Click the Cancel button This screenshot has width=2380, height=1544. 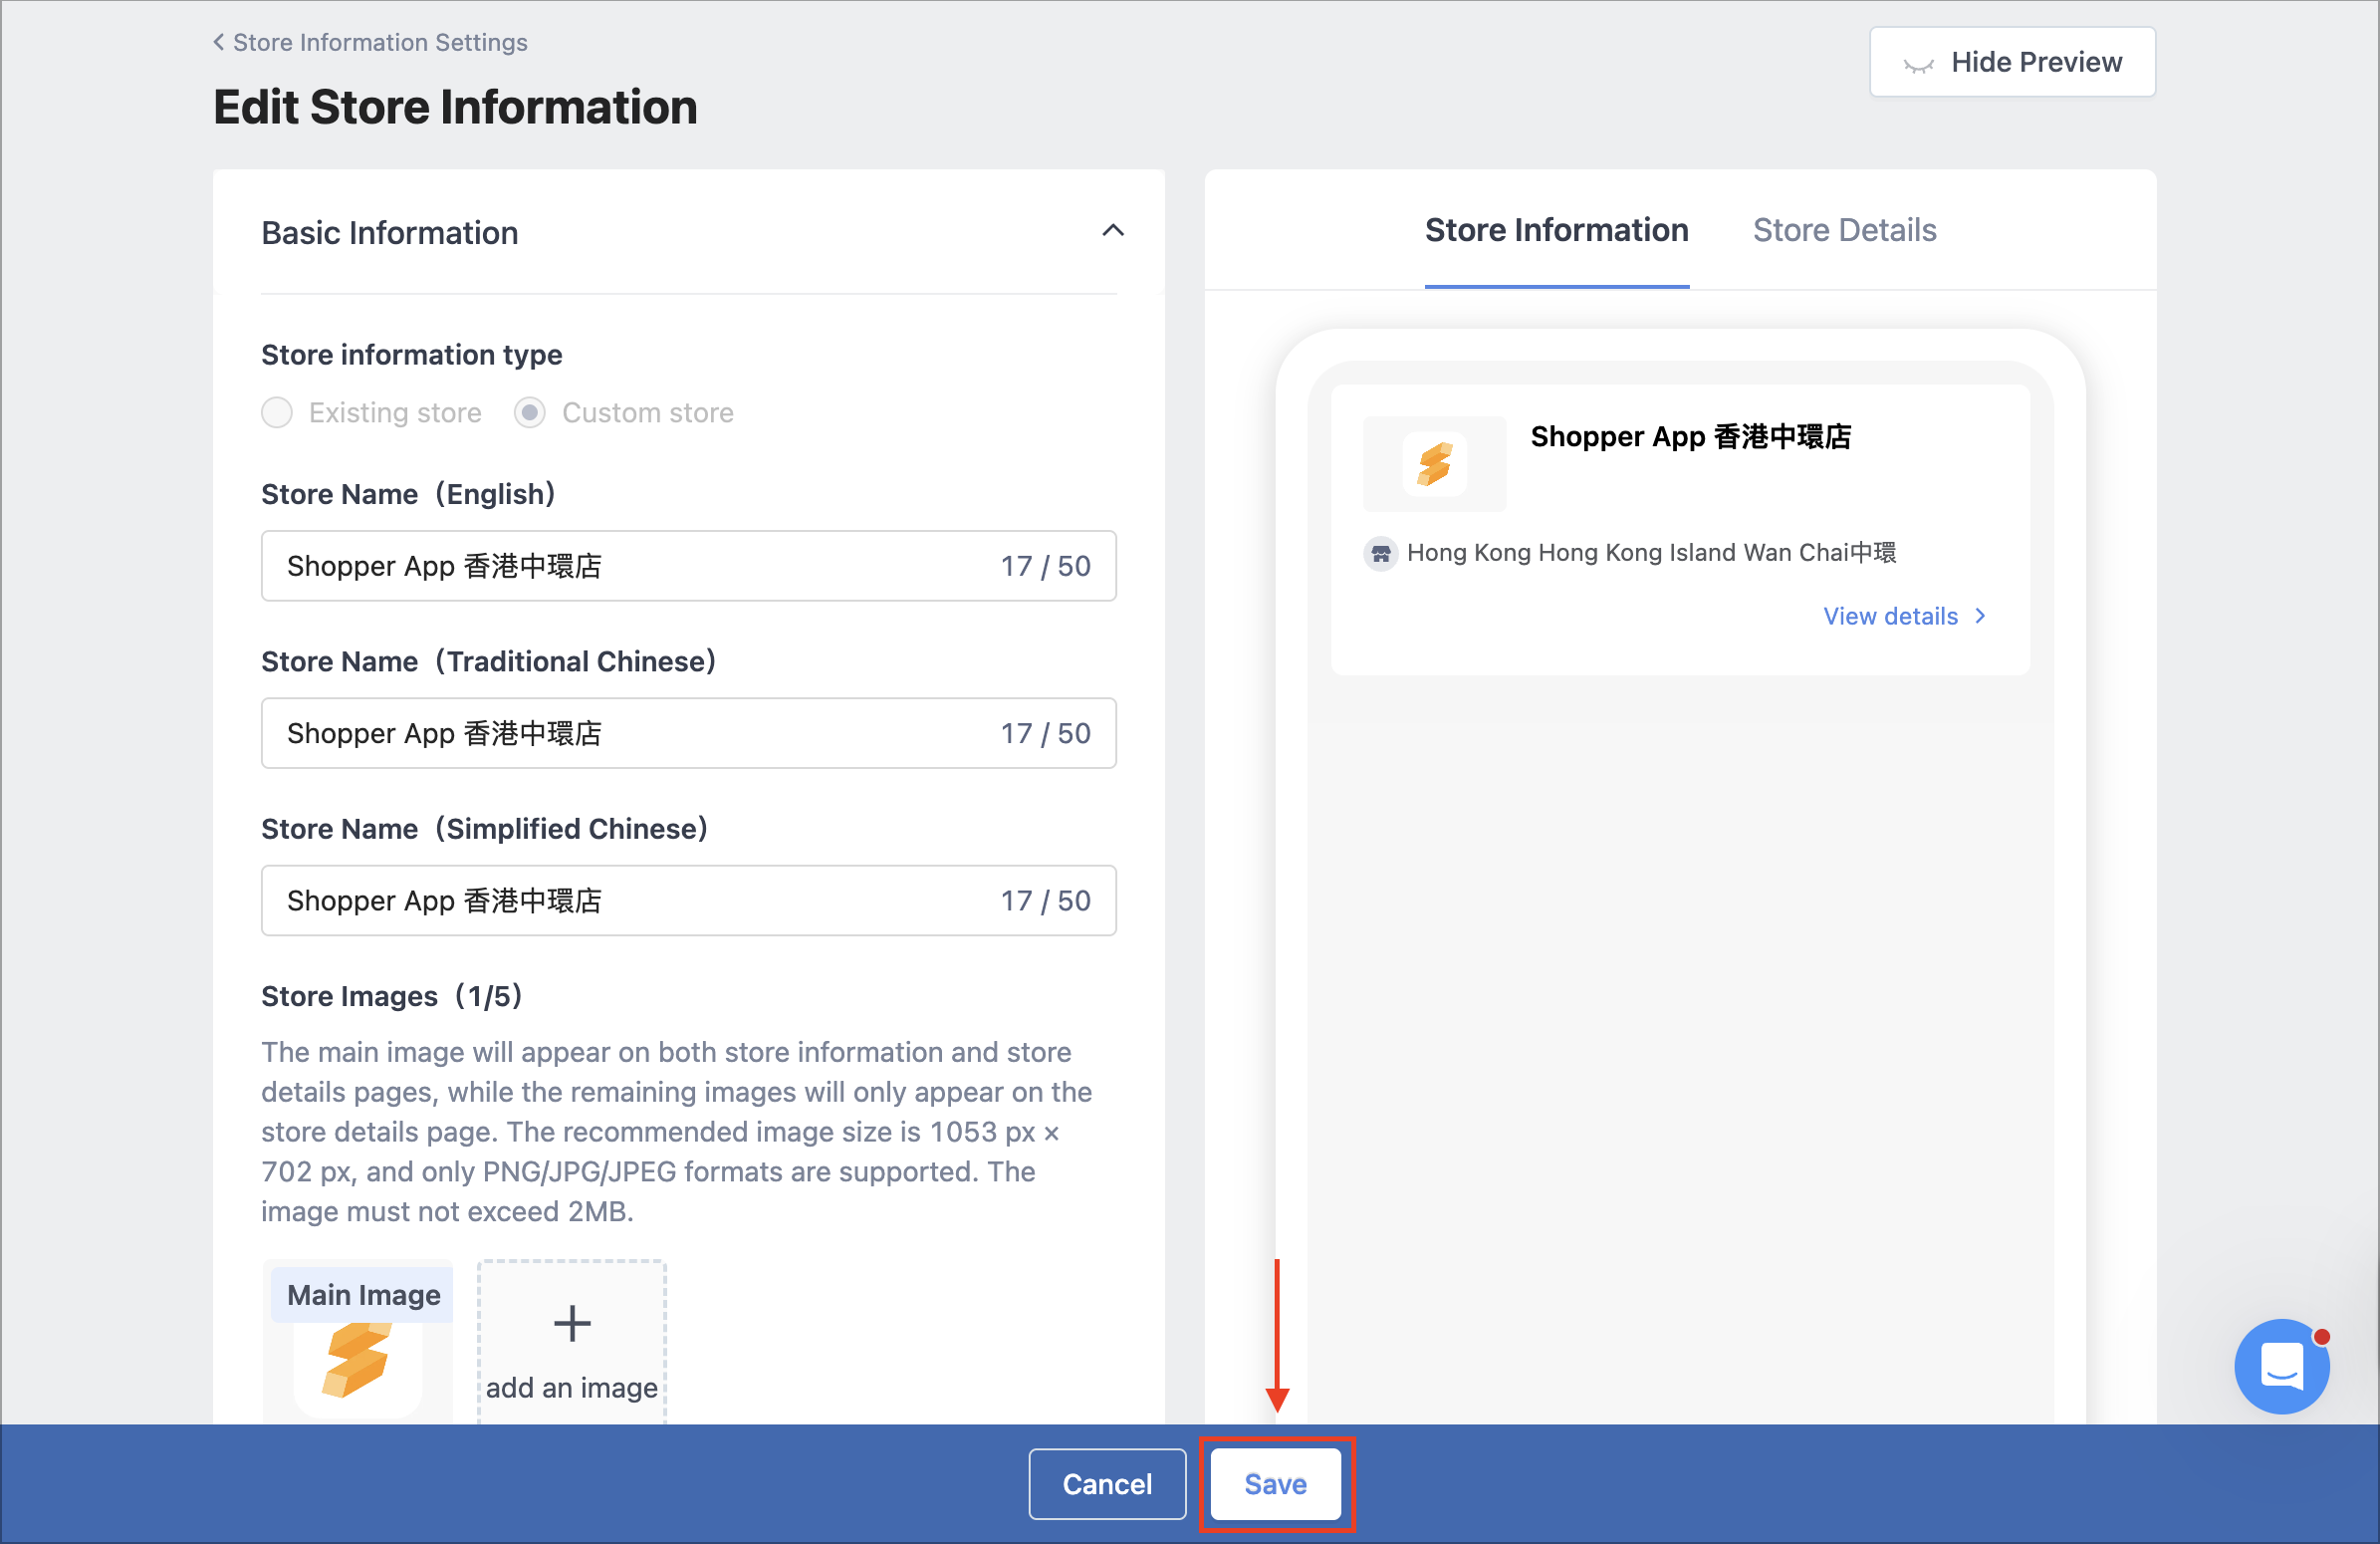click(x=1107, y=1484)
